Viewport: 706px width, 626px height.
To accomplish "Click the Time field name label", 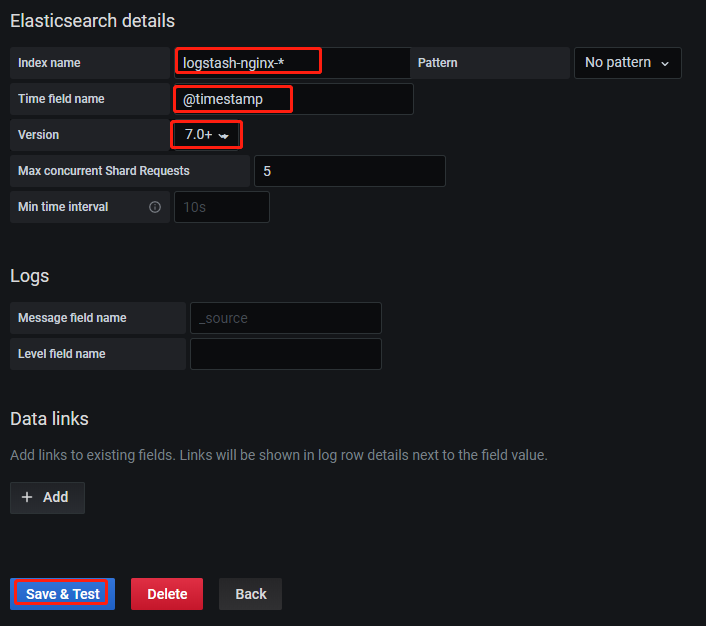I will [x=61, y=99].
